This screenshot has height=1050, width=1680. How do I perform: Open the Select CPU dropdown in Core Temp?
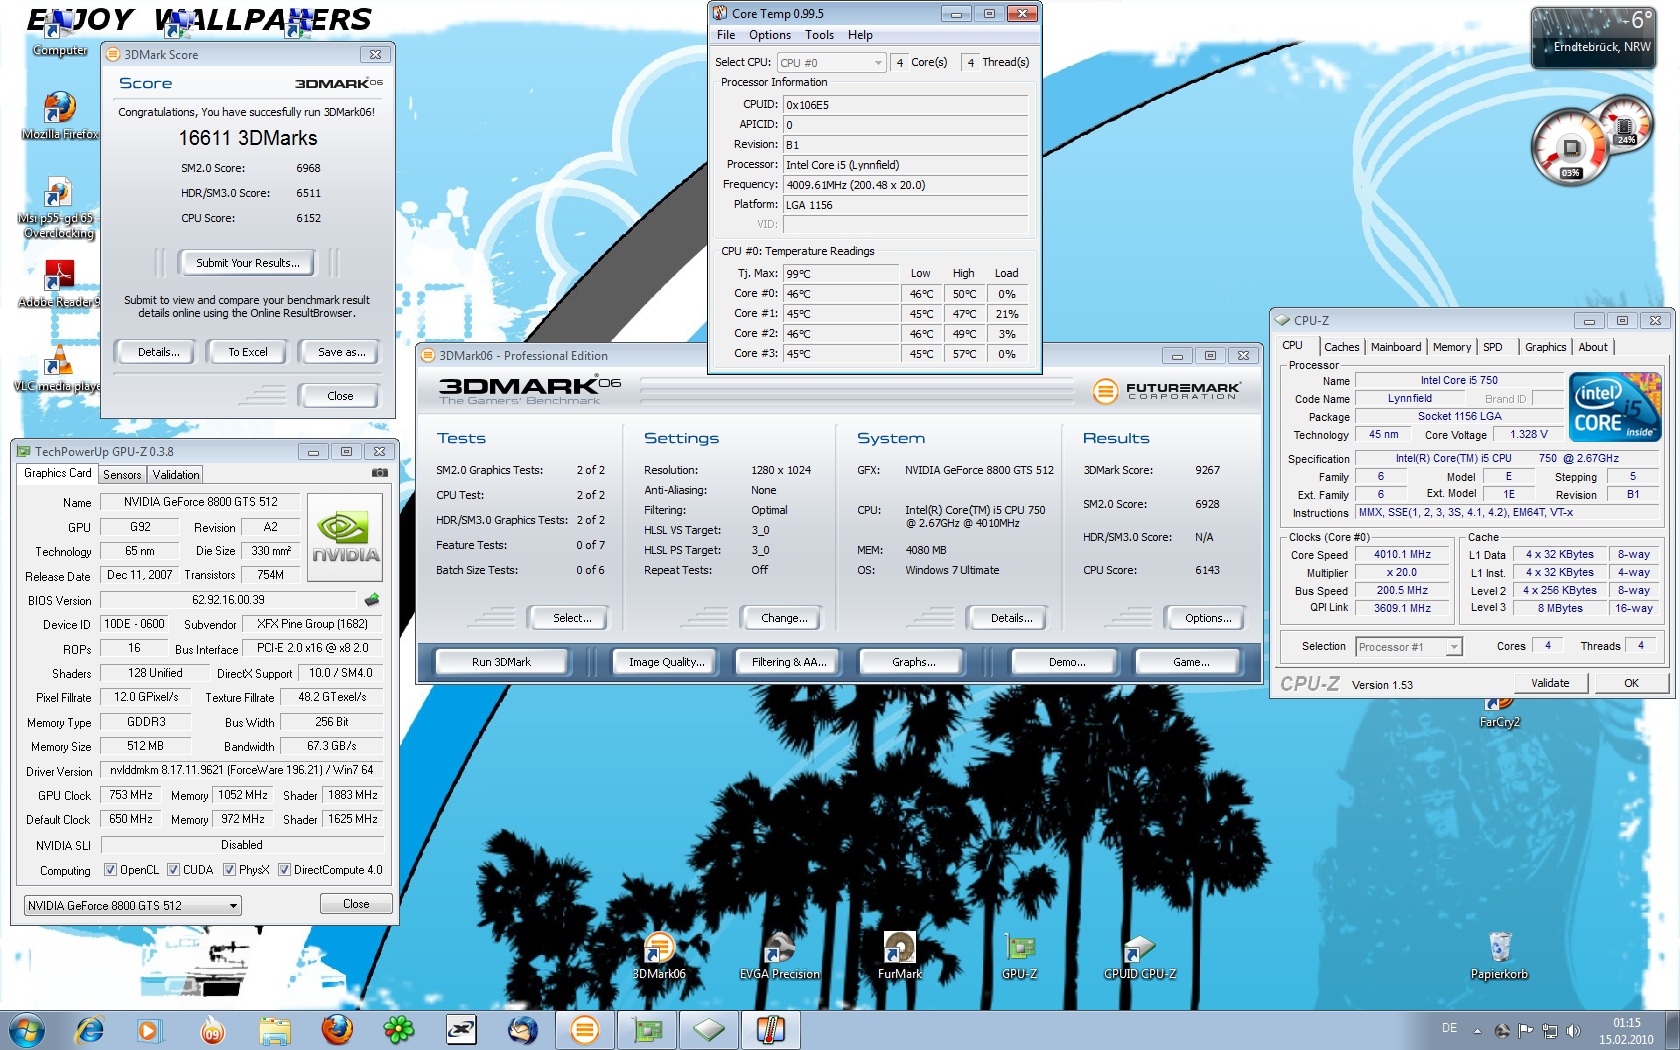point(832,62)
